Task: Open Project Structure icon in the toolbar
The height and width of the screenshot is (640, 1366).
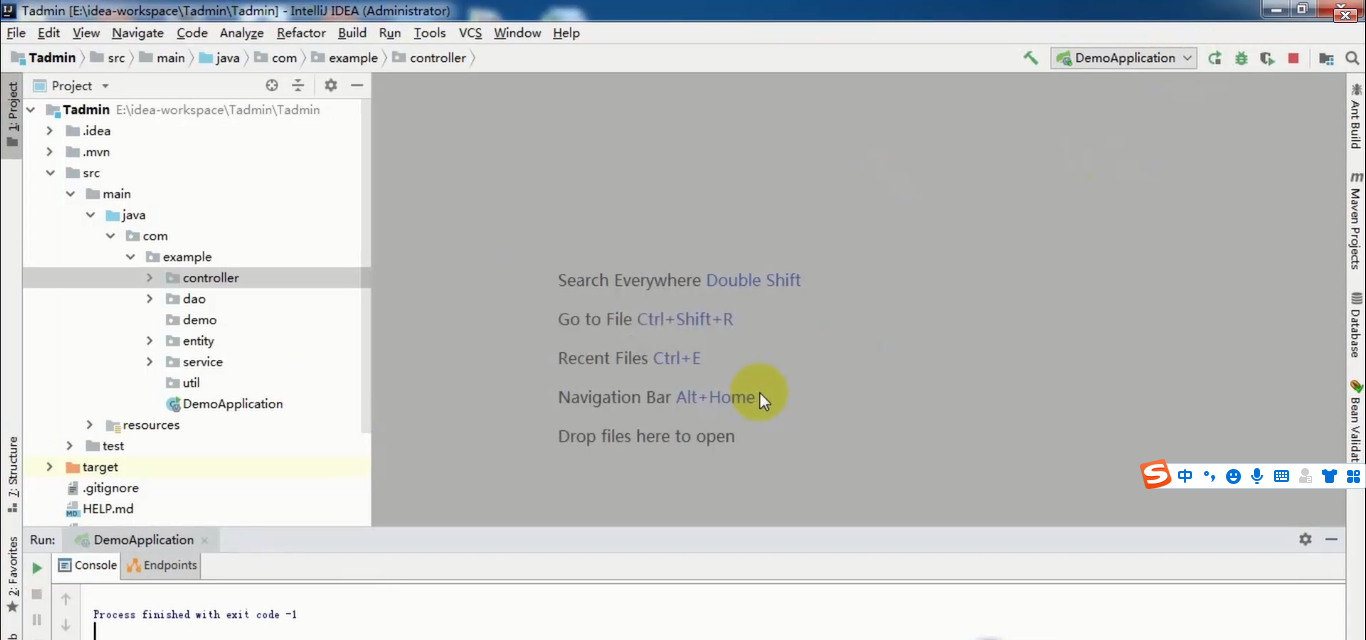Action: [1327, 58]
